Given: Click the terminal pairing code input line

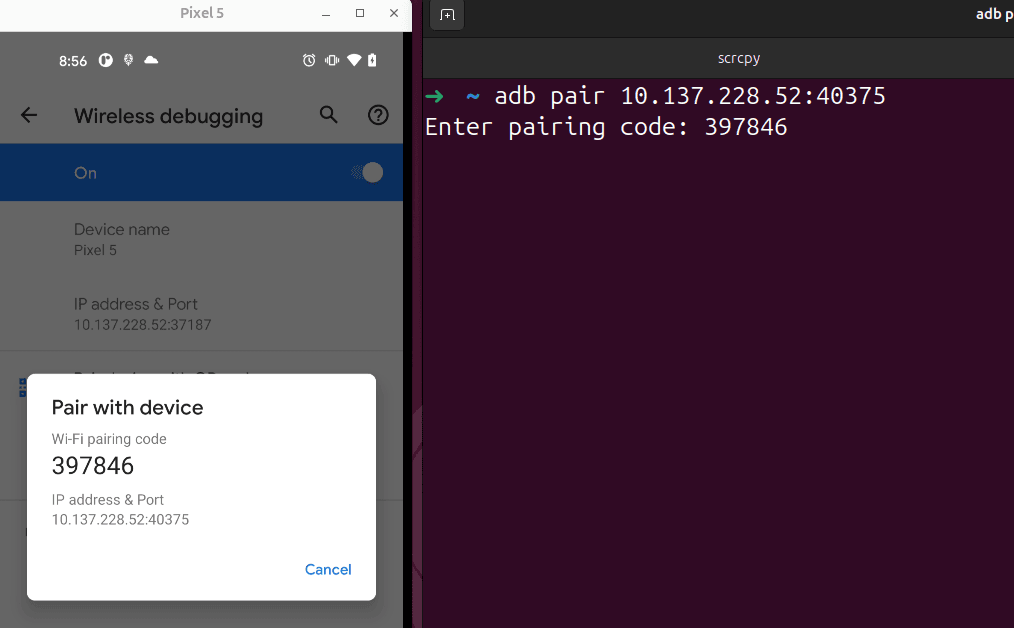Looking at the screenshot, I should [x=606, y=127].
